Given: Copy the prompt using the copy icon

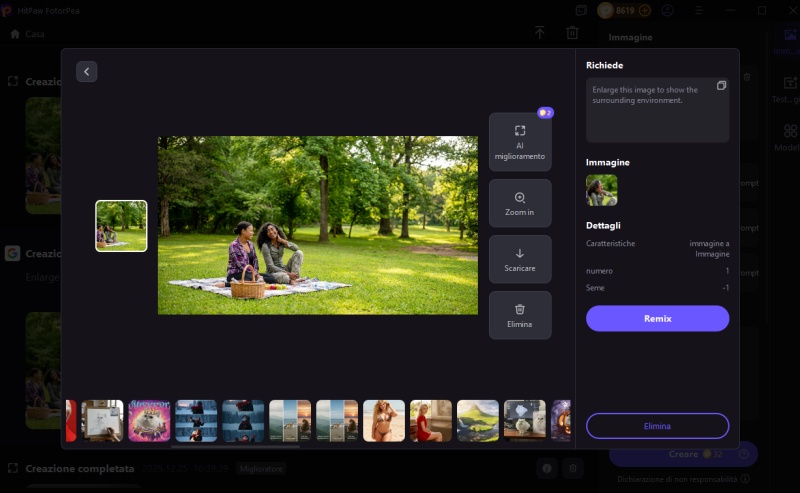Looking at the screenshot, I should tap(721, 86).
